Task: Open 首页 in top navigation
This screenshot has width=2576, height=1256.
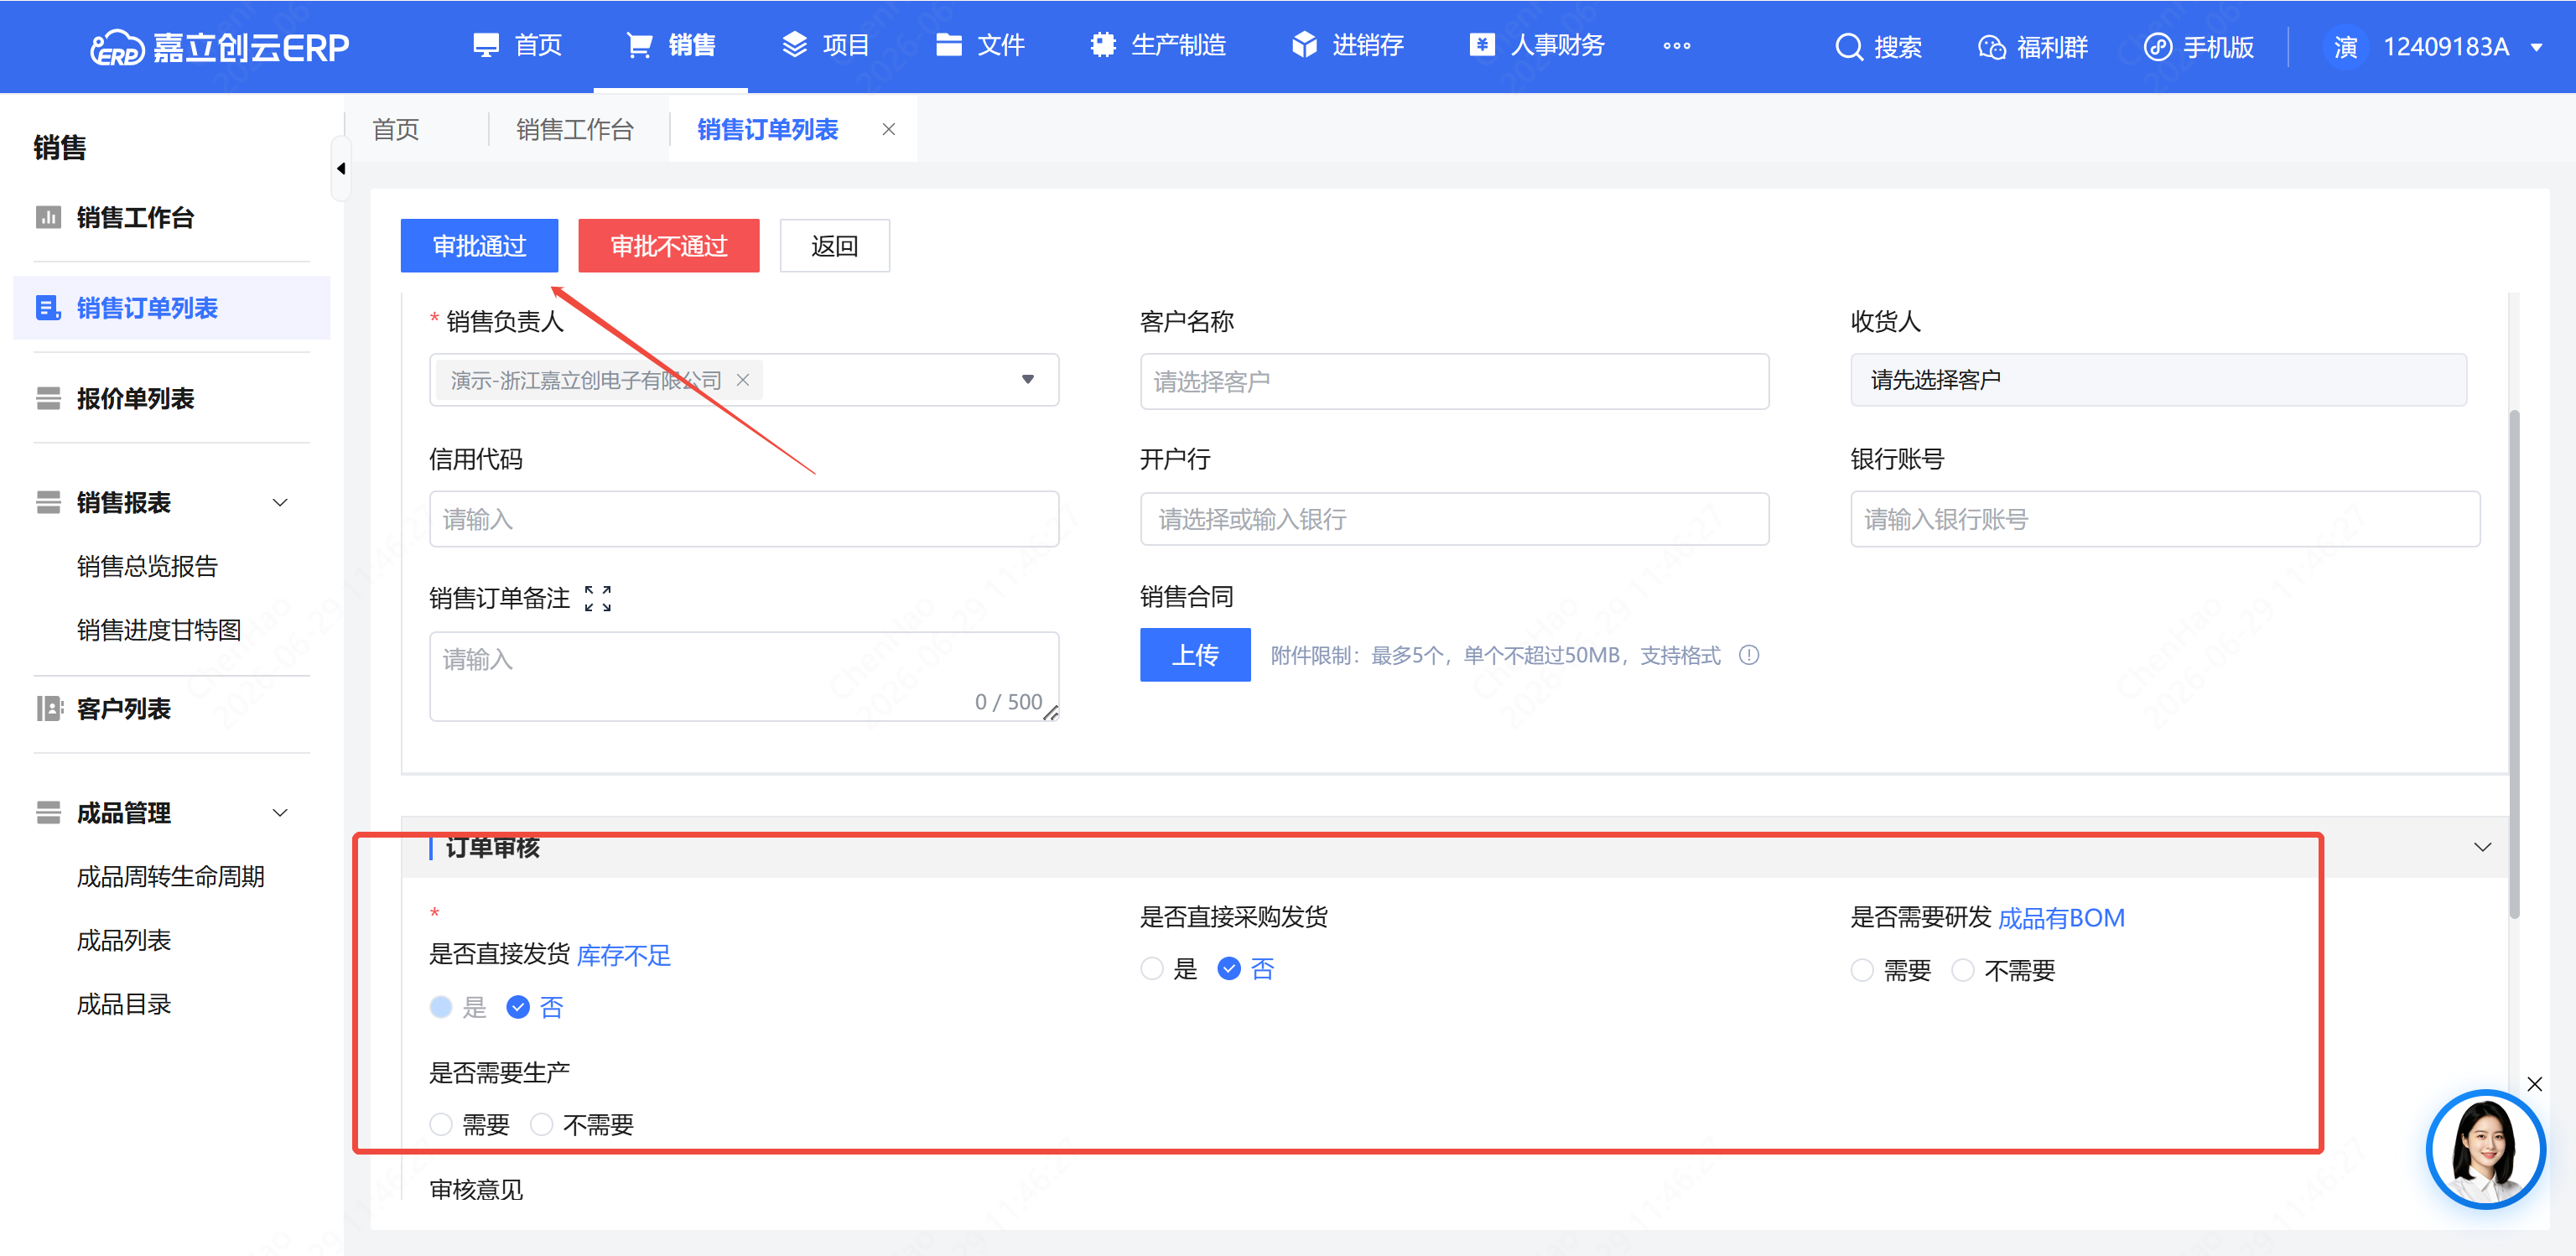Action: tap(517, 46)
